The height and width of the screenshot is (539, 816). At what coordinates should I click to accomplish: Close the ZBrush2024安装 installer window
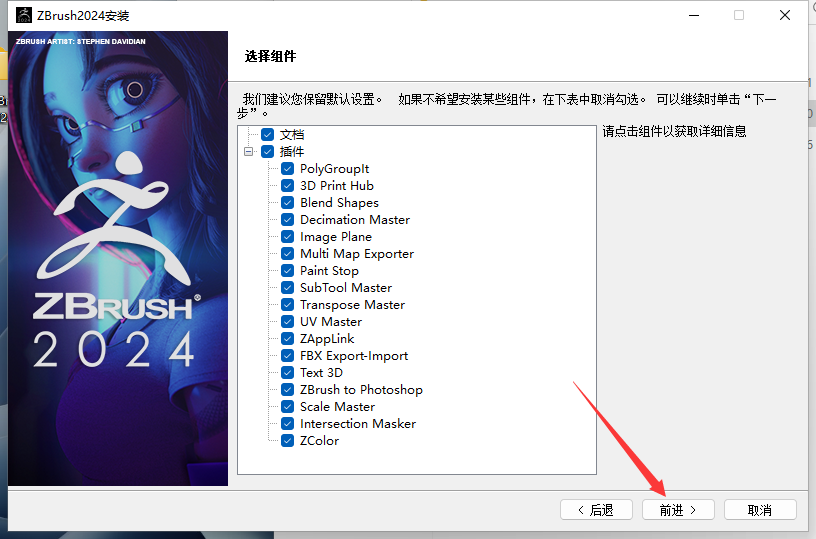coord(785,15)
